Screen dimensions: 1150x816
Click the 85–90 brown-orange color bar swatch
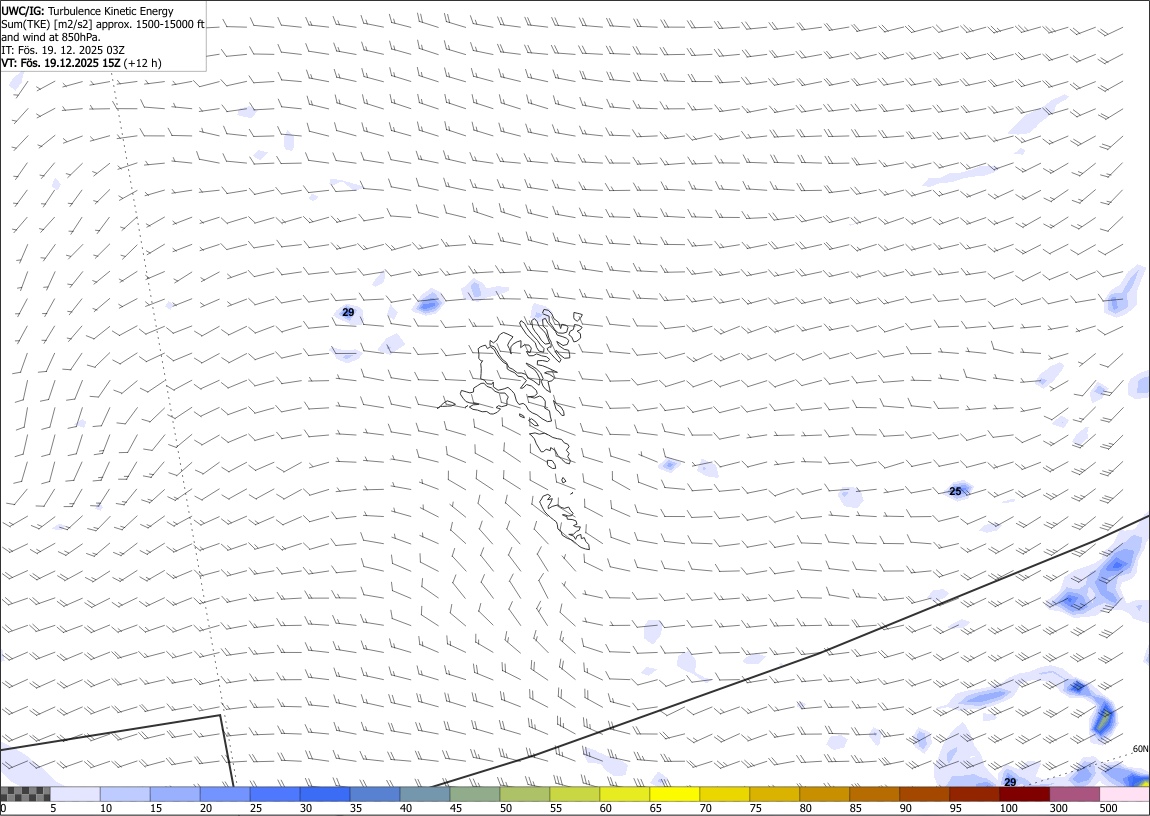click(x=874, y=794)
